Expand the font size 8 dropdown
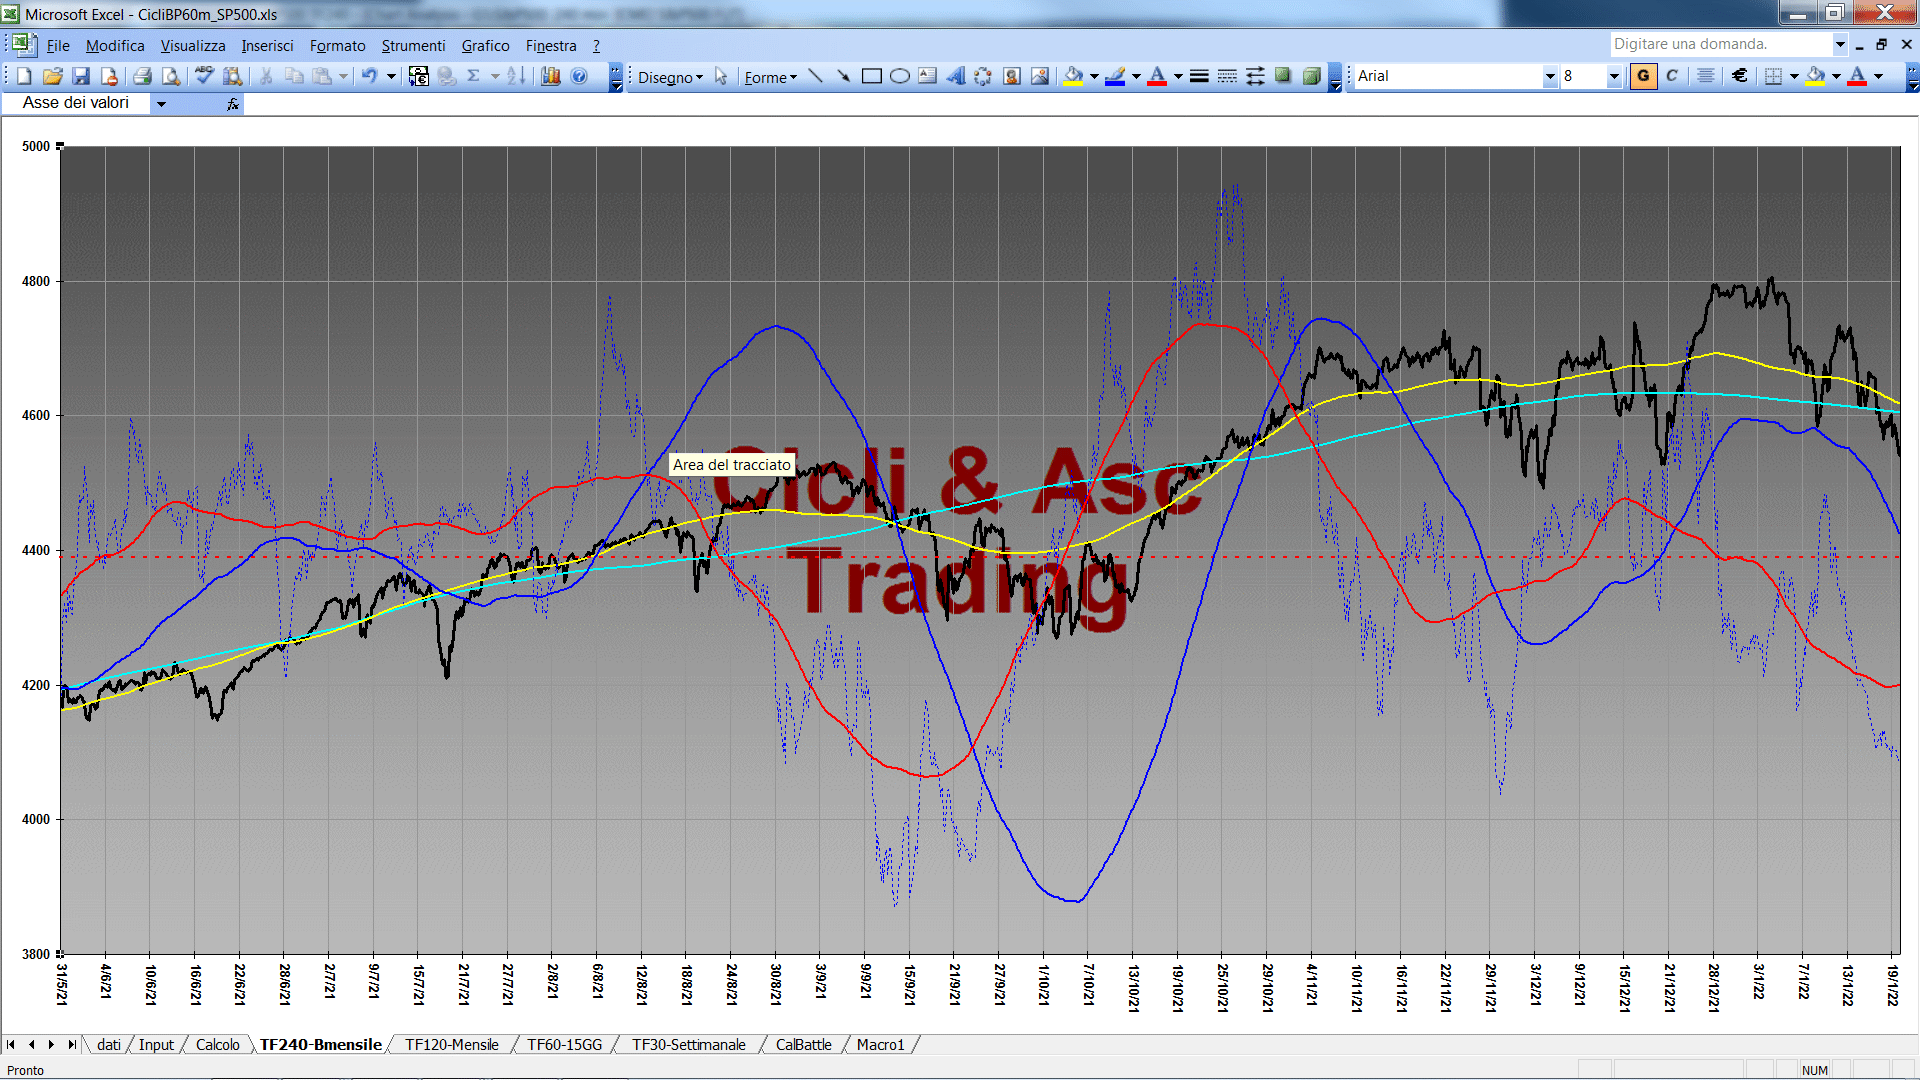This screenshot has height=1080, width=1920. pyautogui.click(x=1613, y=76)
